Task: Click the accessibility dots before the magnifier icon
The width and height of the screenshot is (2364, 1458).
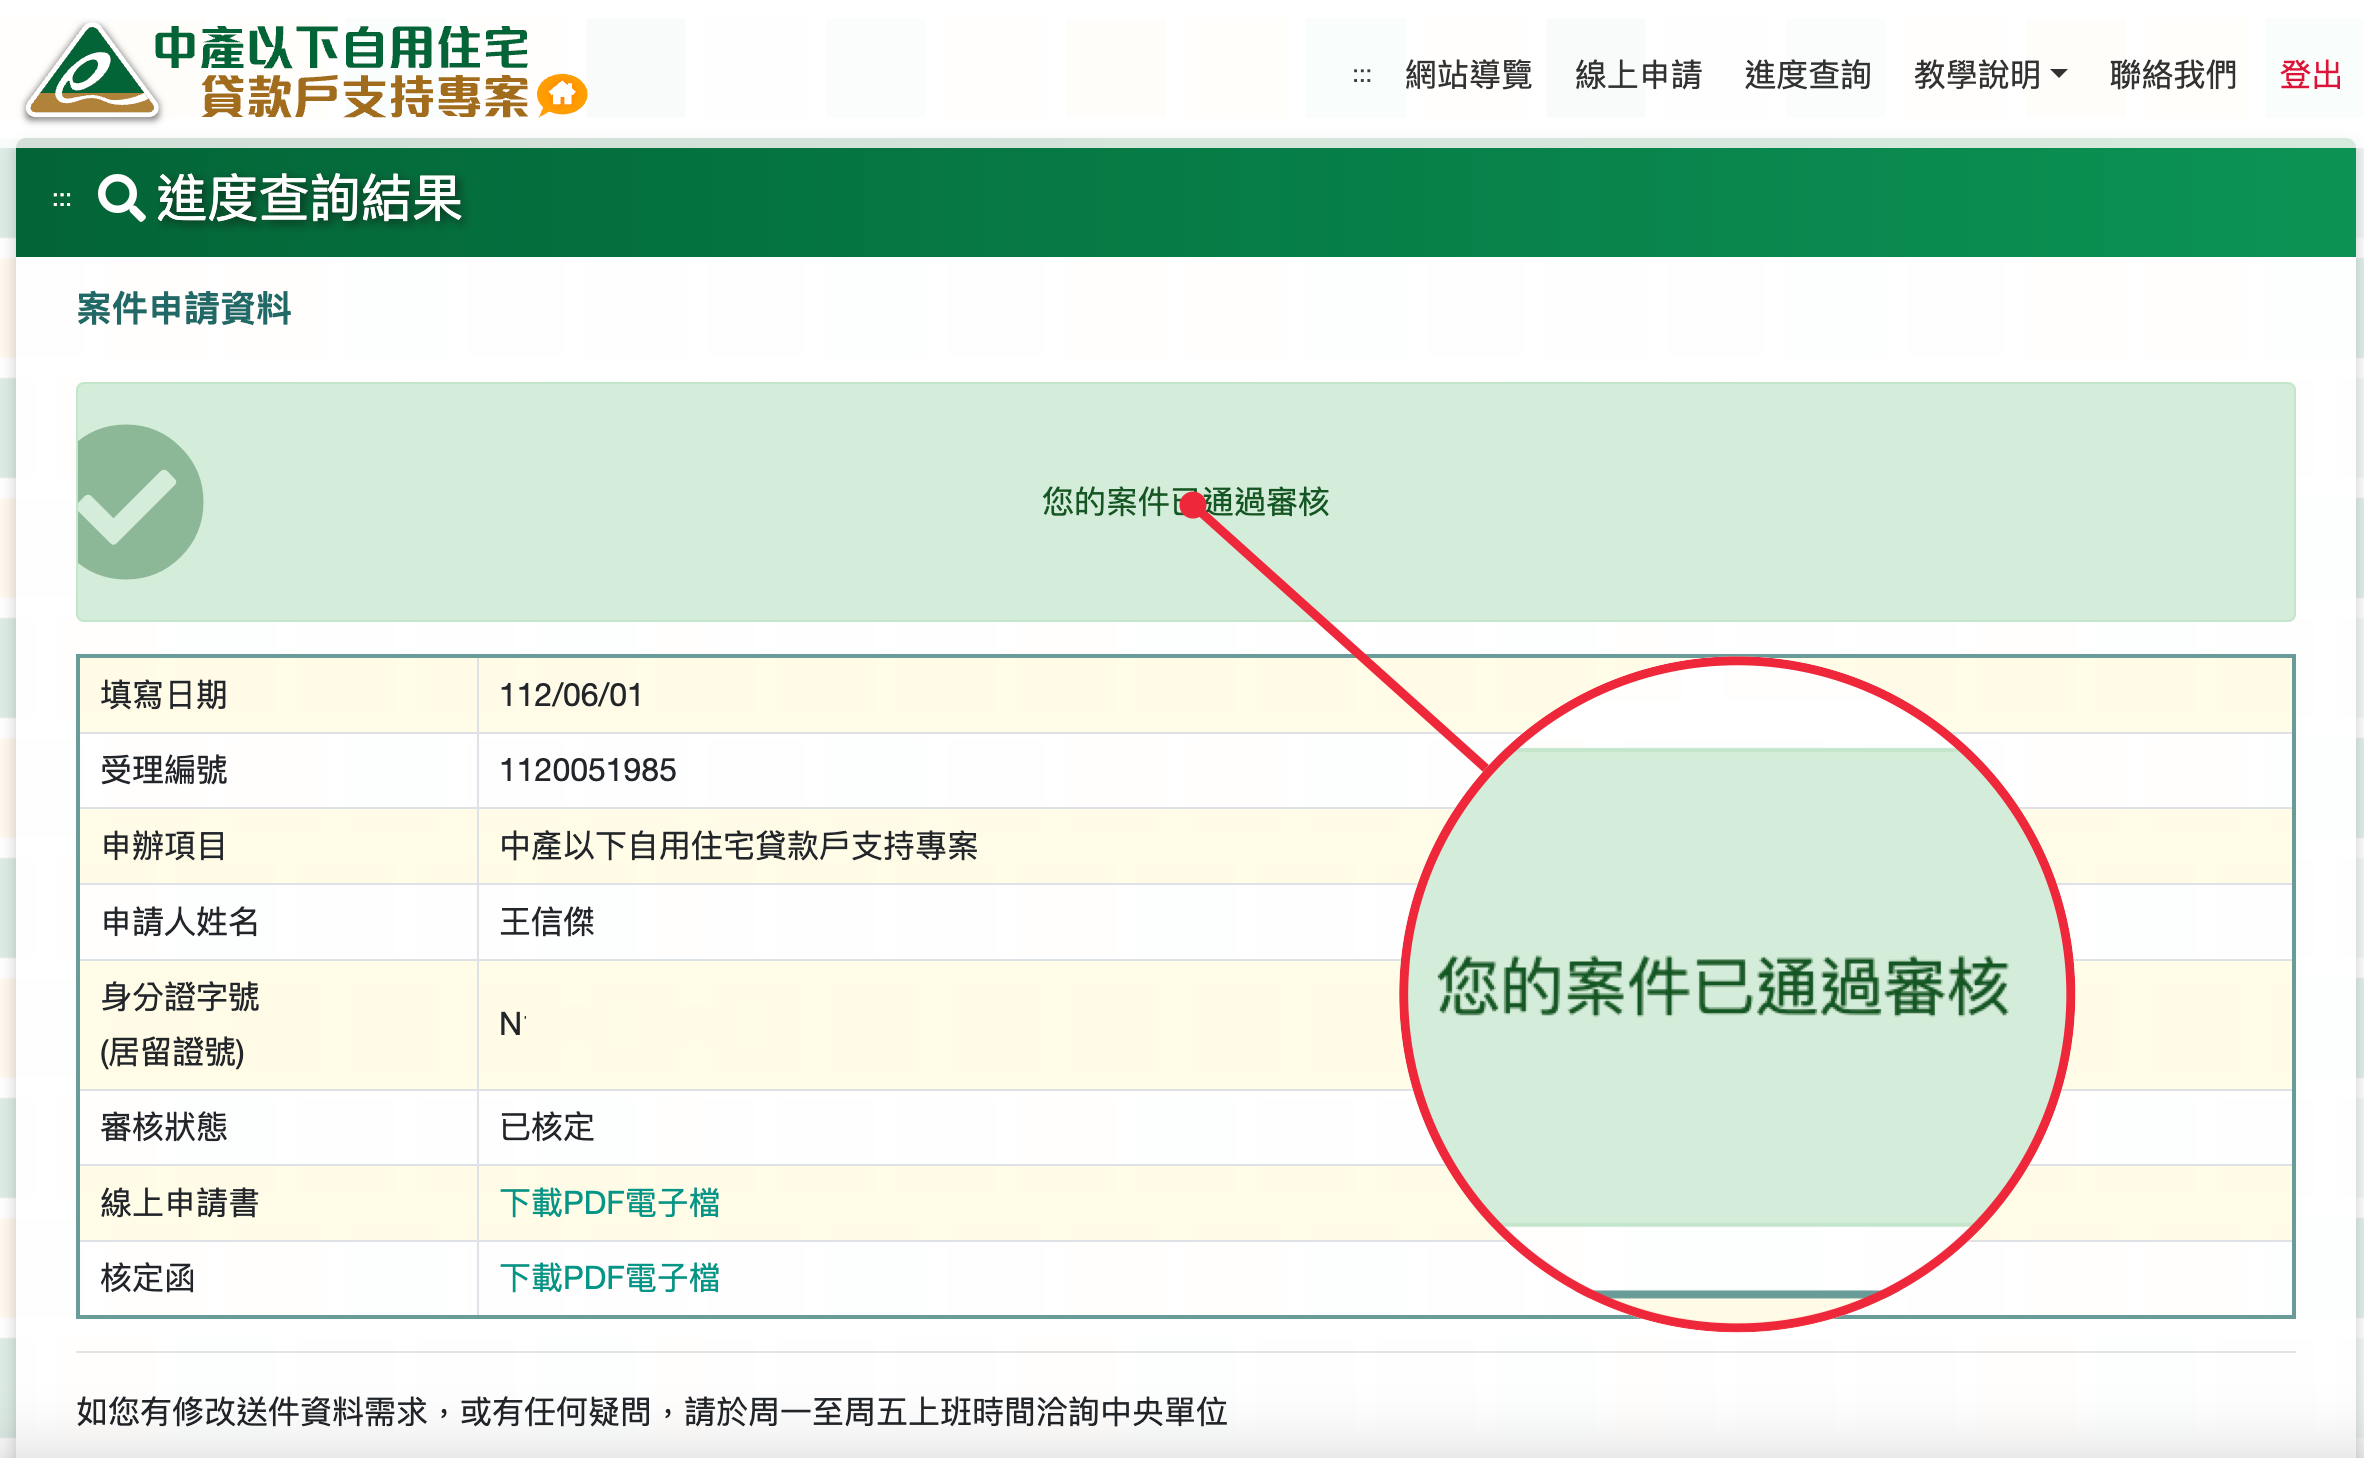Action: [x=62, y=200]
